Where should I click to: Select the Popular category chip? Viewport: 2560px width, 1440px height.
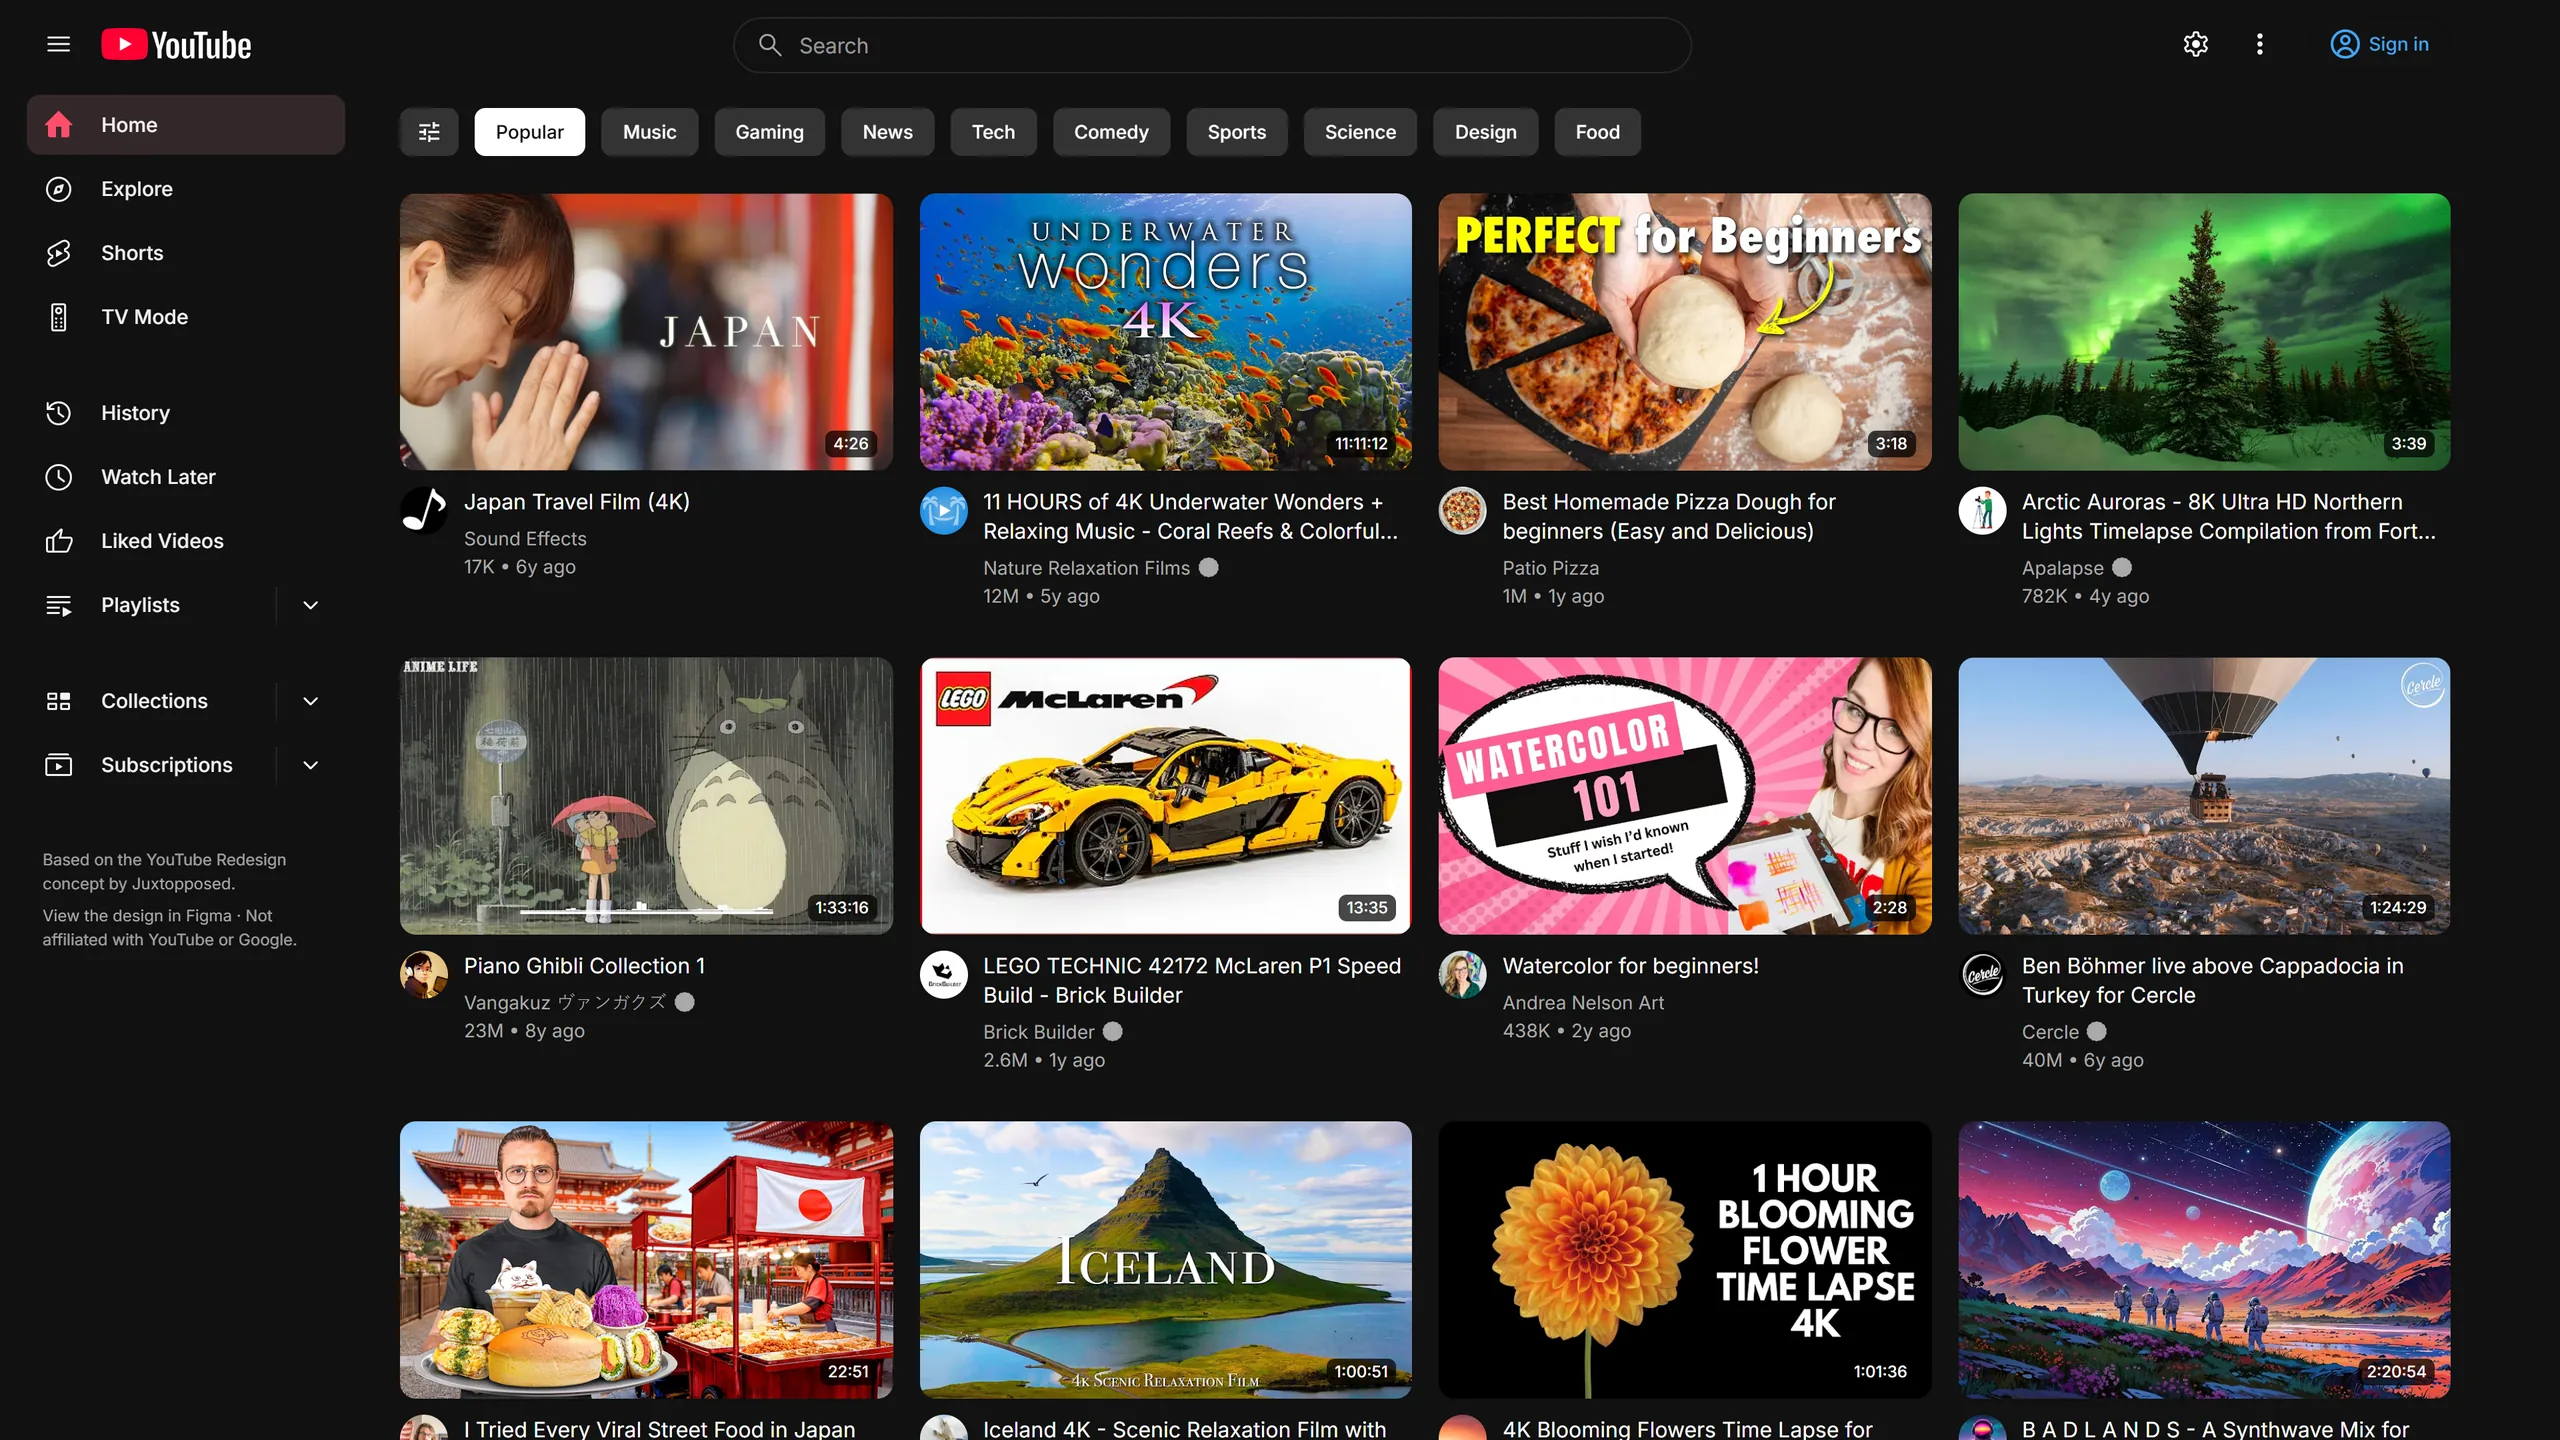pyautogui.click(x=529, y=132)
